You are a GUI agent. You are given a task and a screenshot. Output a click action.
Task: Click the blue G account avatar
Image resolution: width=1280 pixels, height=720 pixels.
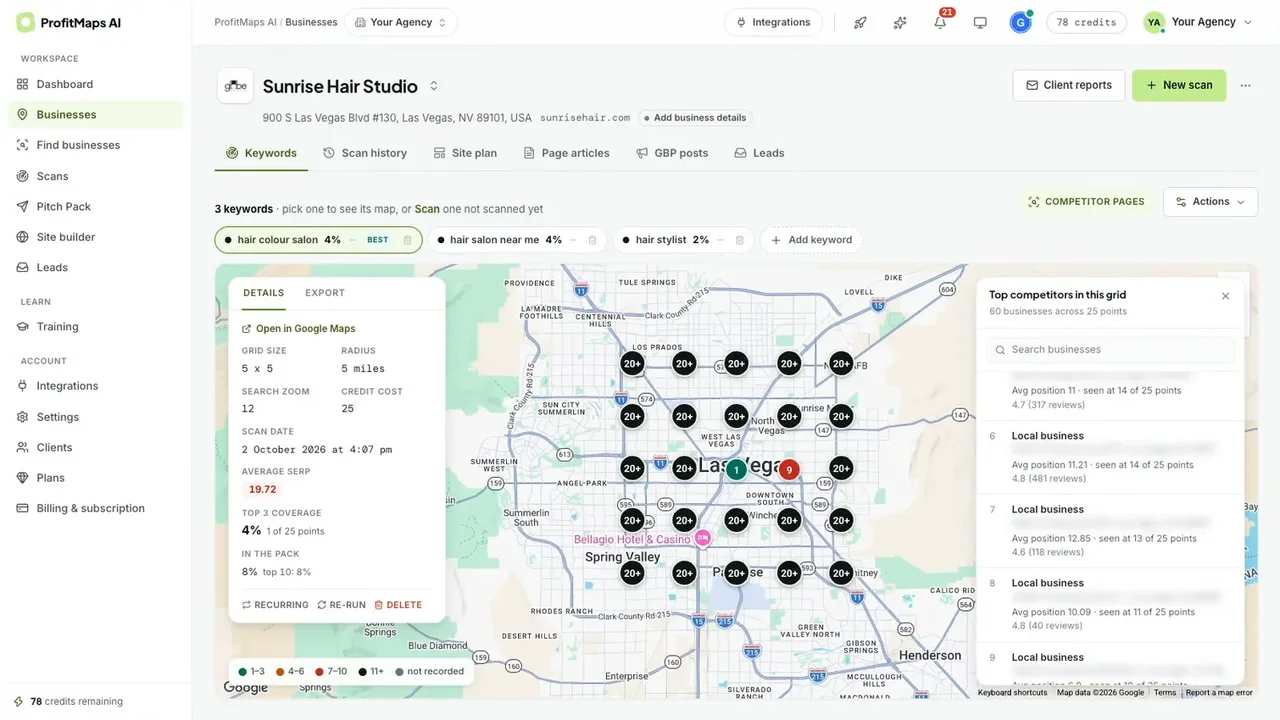pos(1020,22)
